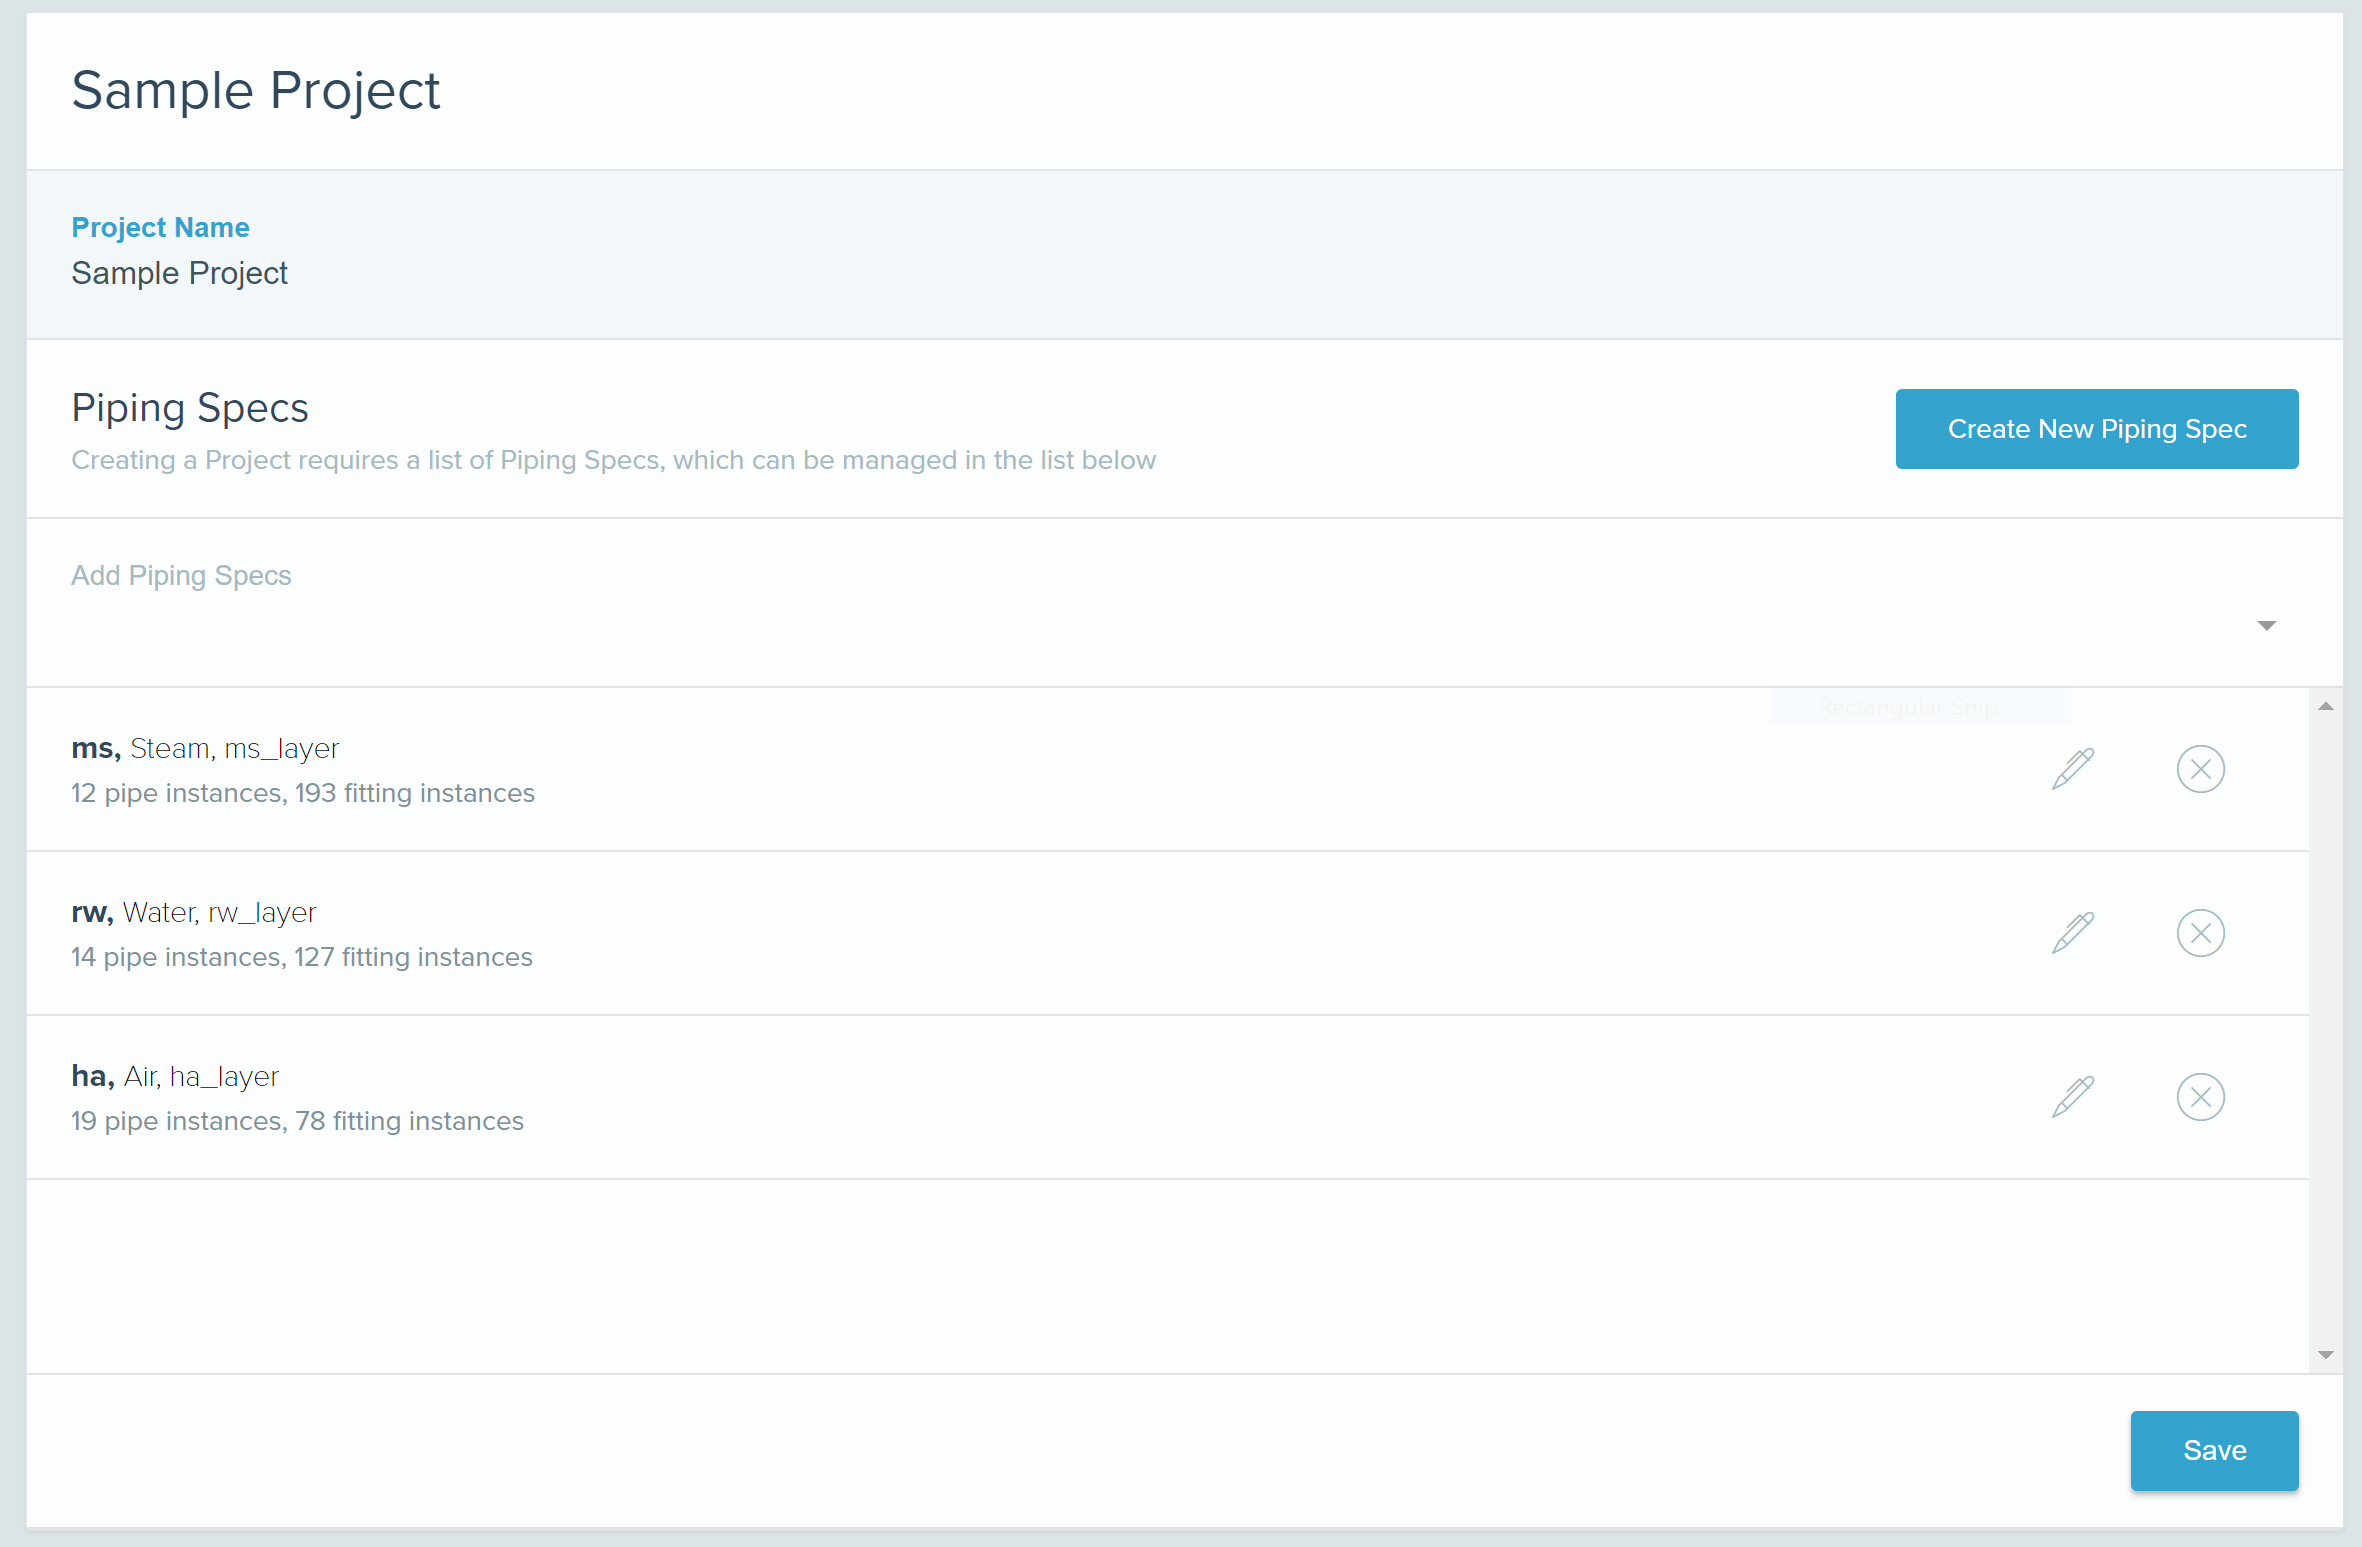Click the Project Name label
This screenshot has width=2362, height=1547.
160,227
